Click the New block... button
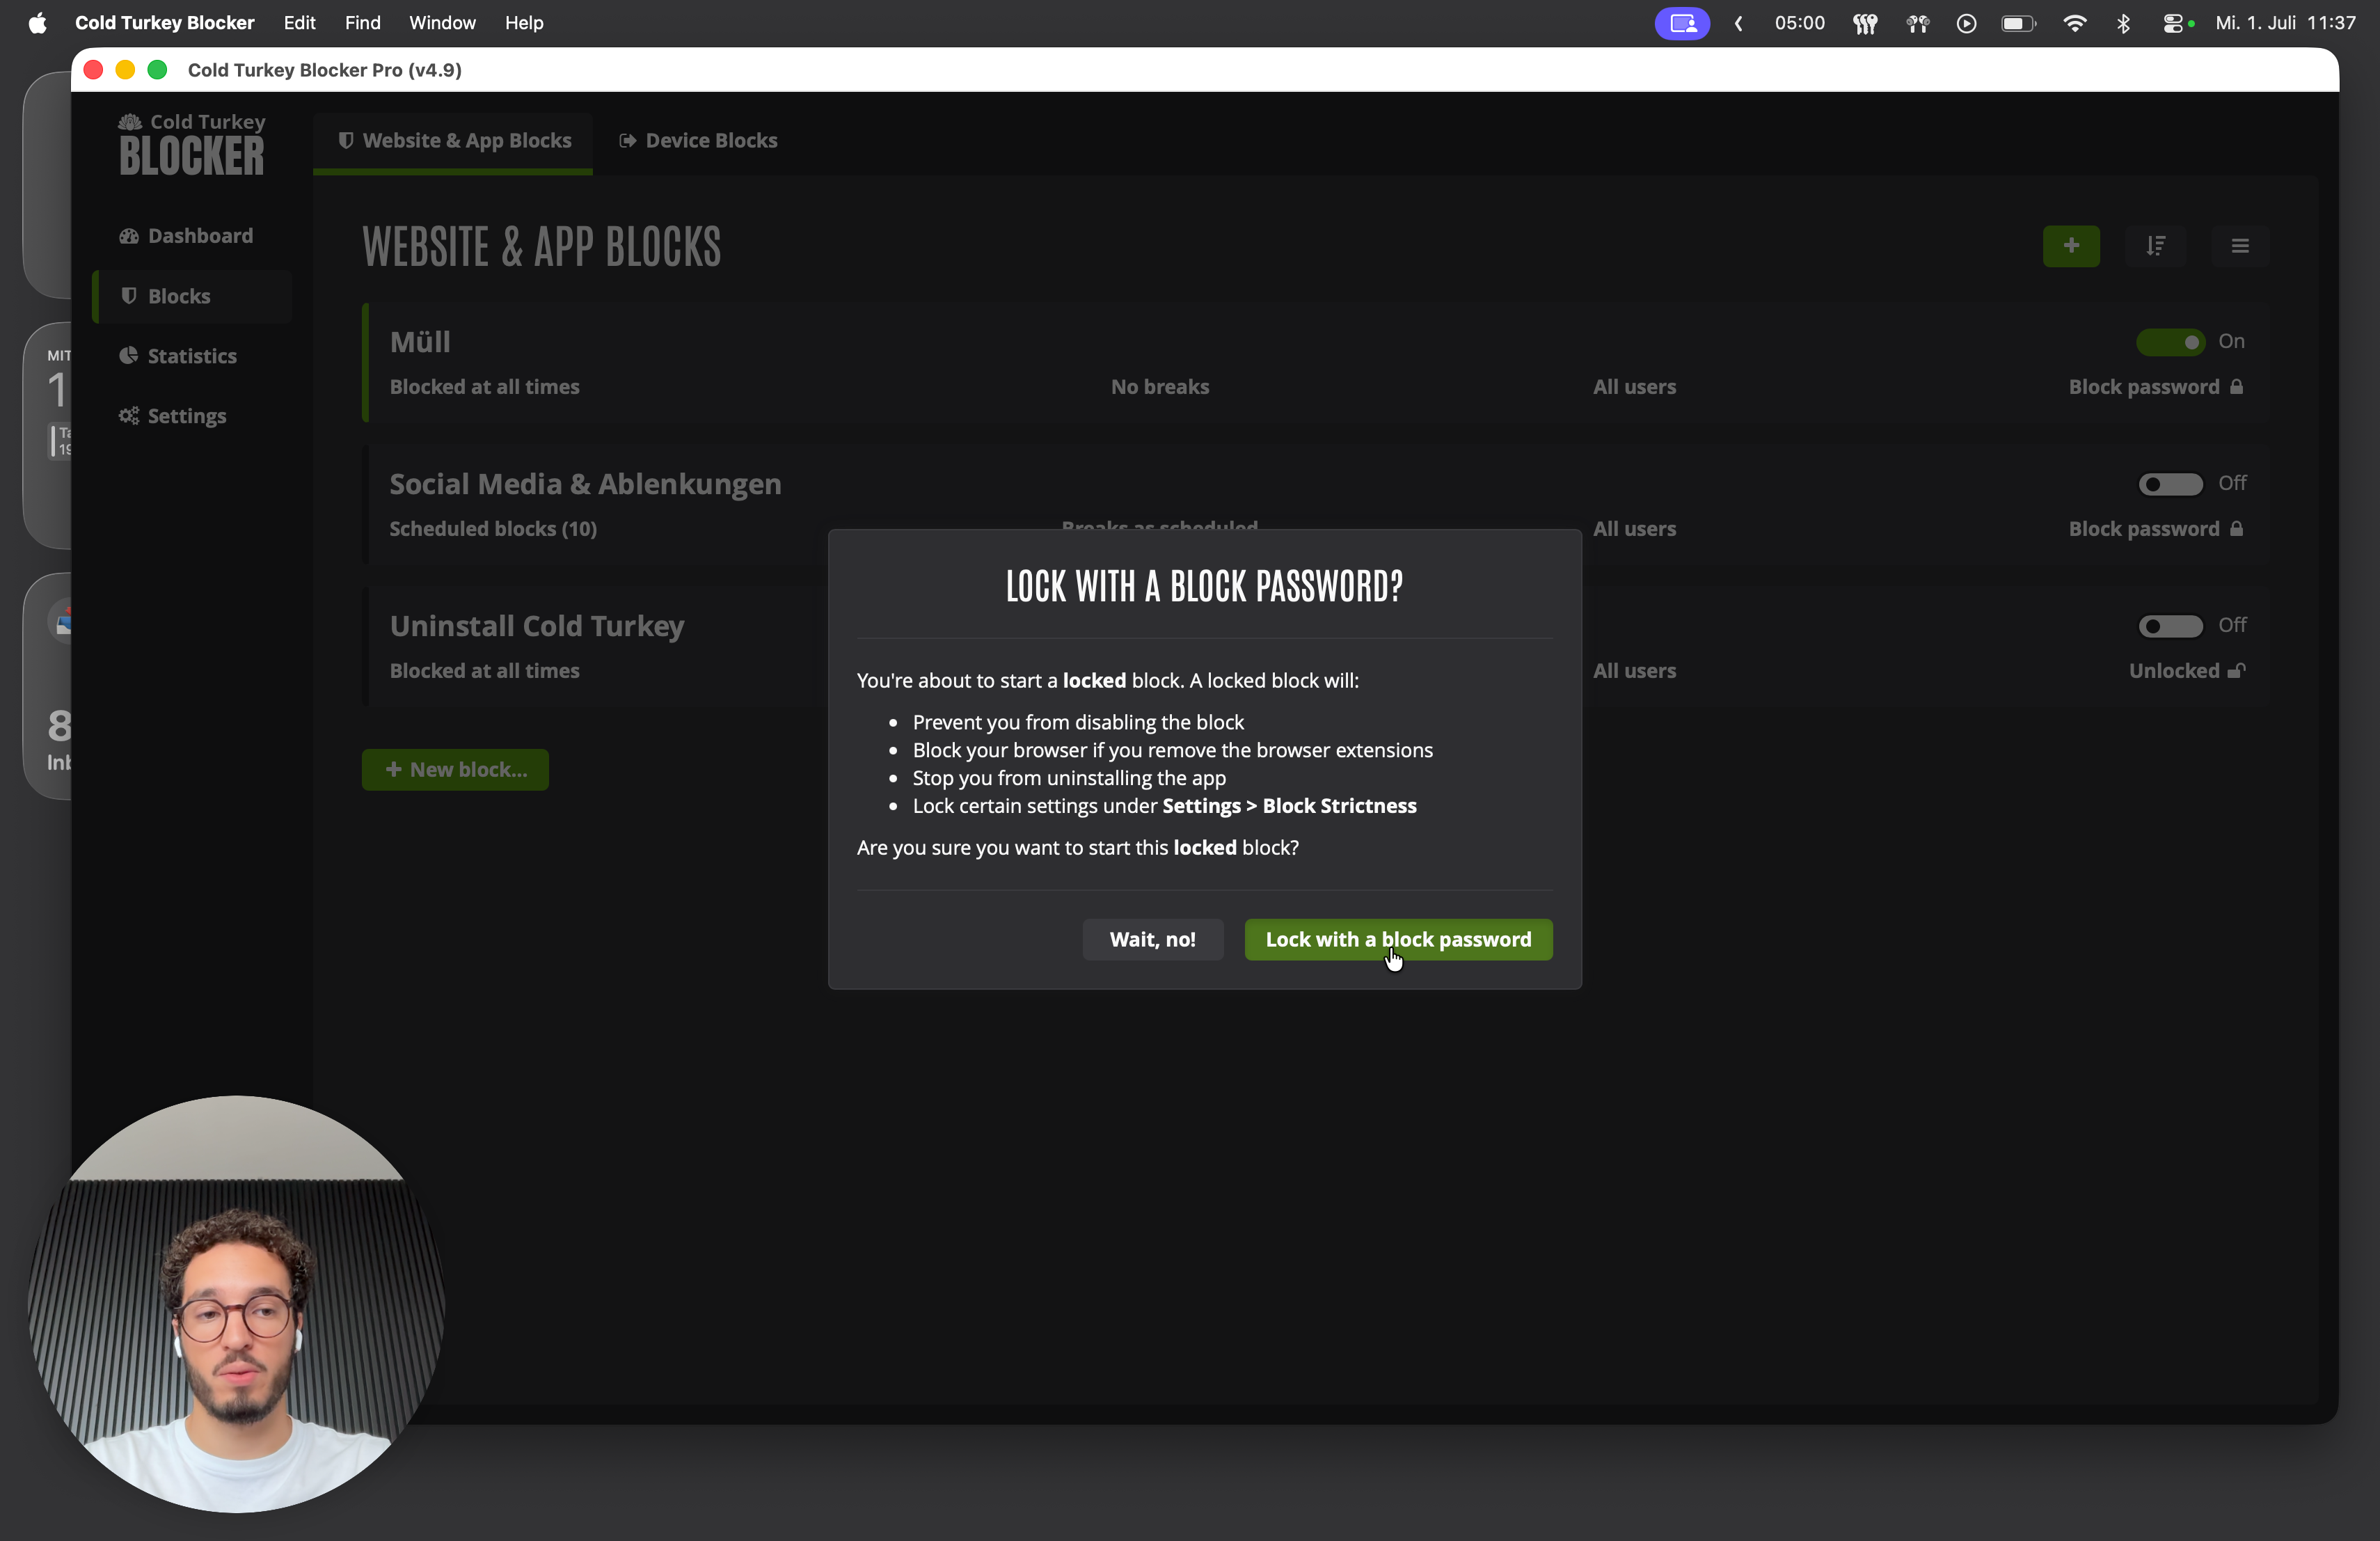The image size is (2380, 1541). coord(455,769)
